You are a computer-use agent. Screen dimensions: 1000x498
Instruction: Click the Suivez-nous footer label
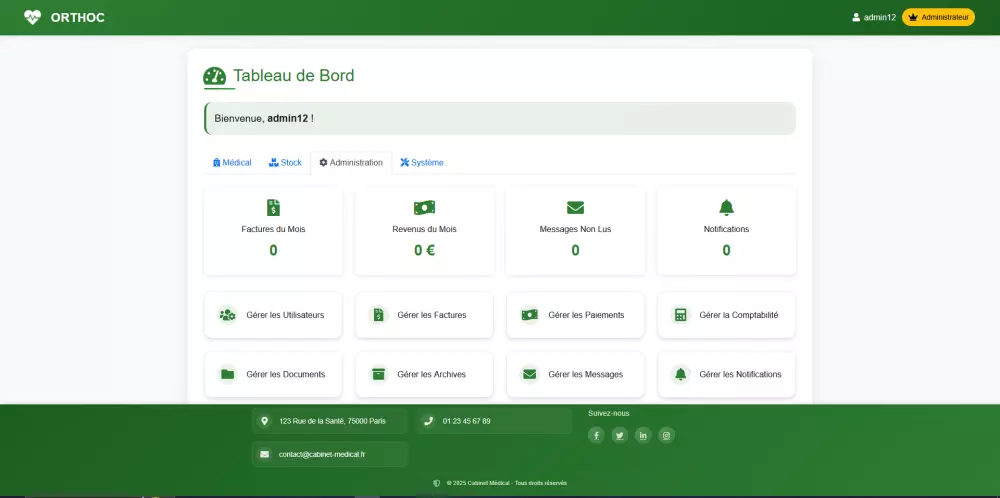pos(608,414)
